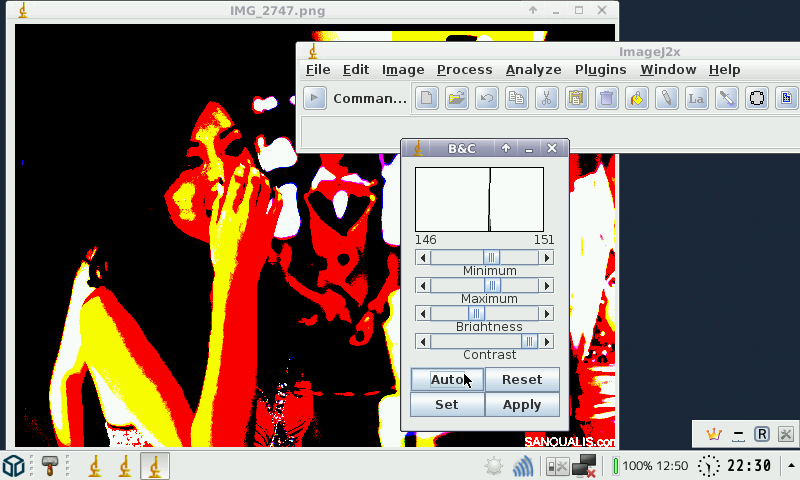
Task: Click the Minimum slider thumb
Action: tap(491, 258)
